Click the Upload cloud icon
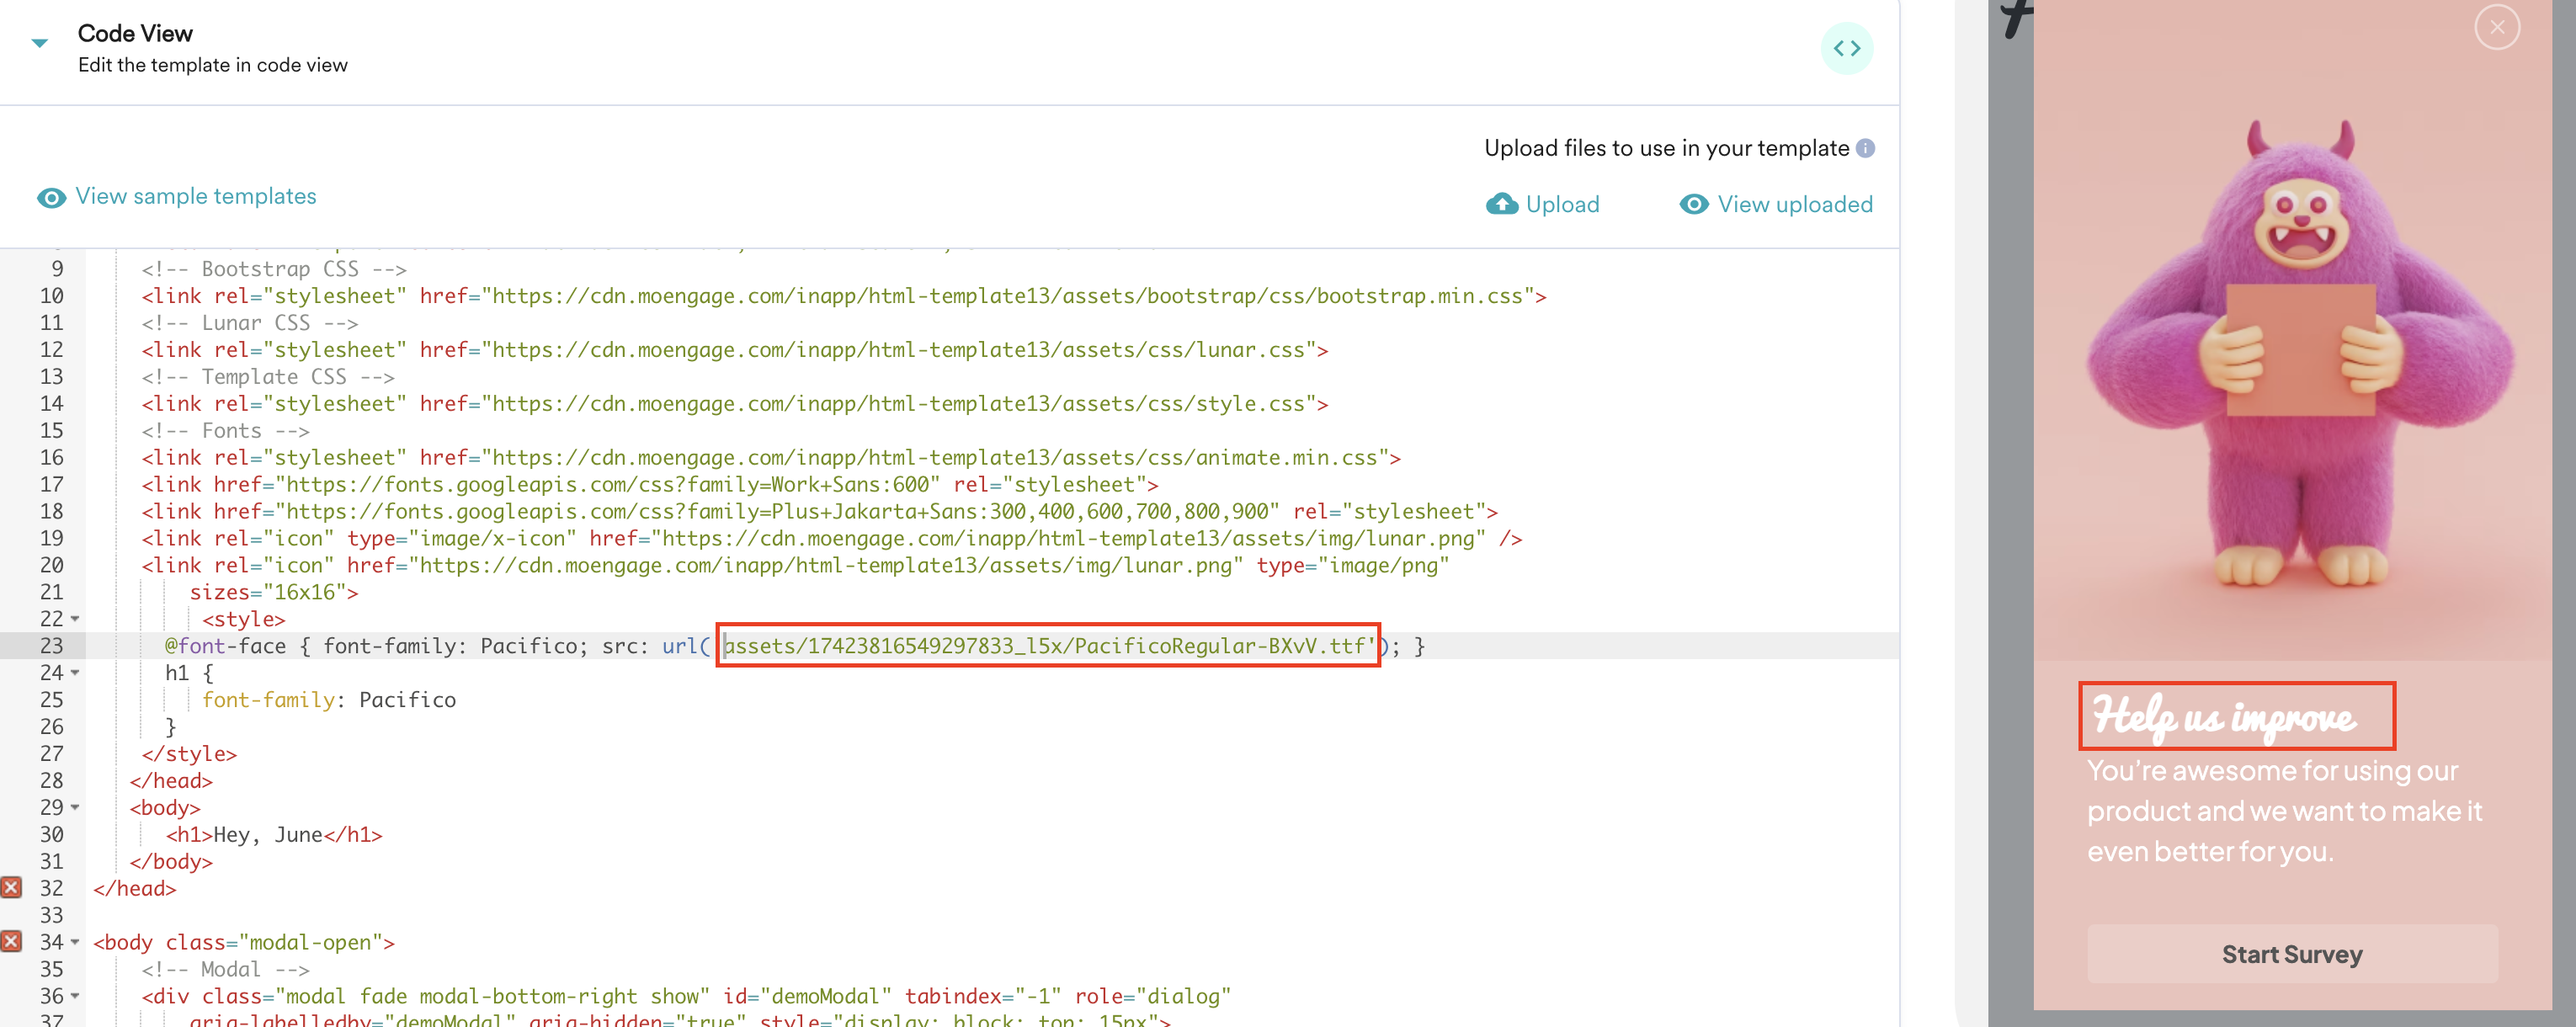 coord(1501,204)
